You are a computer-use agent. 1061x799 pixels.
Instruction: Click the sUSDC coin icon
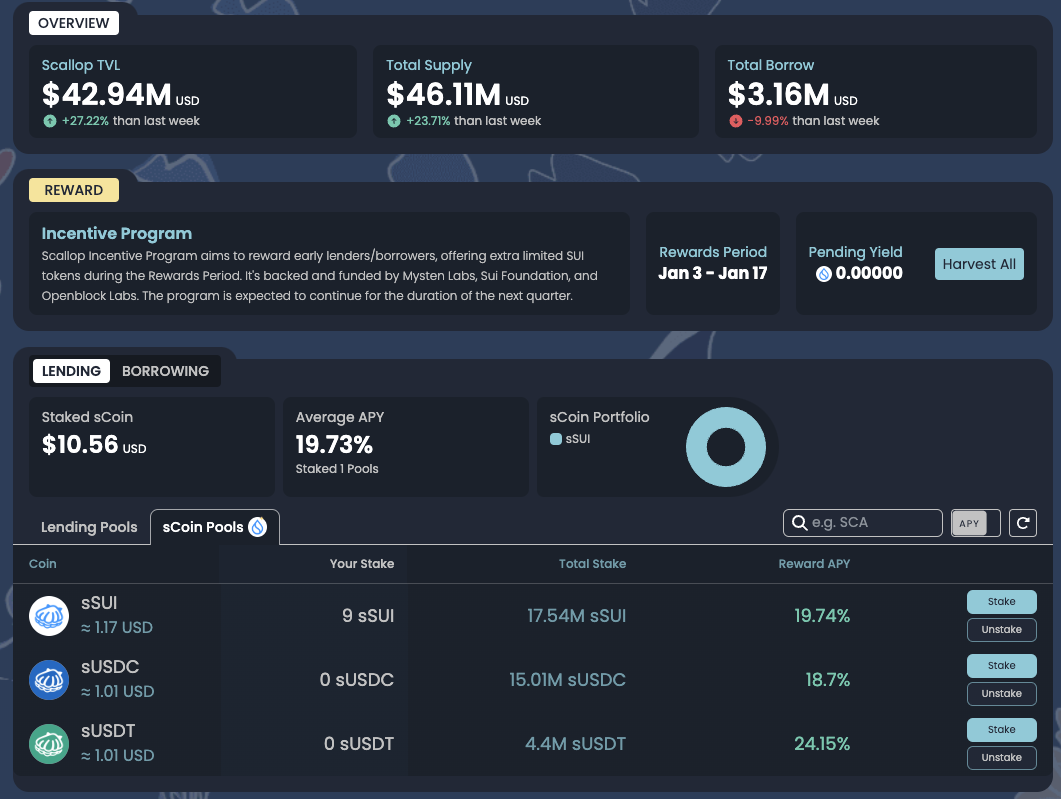(48, 680)
